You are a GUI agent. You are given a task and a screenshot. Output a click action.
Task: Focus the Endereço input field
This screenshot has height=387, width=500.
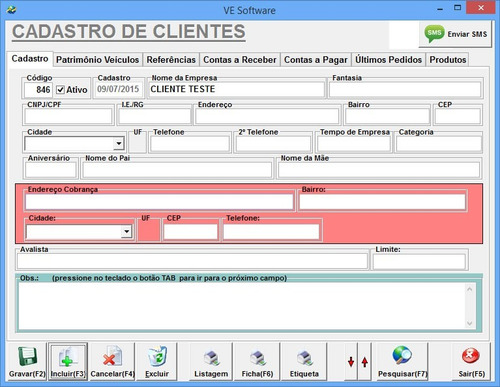267,117
